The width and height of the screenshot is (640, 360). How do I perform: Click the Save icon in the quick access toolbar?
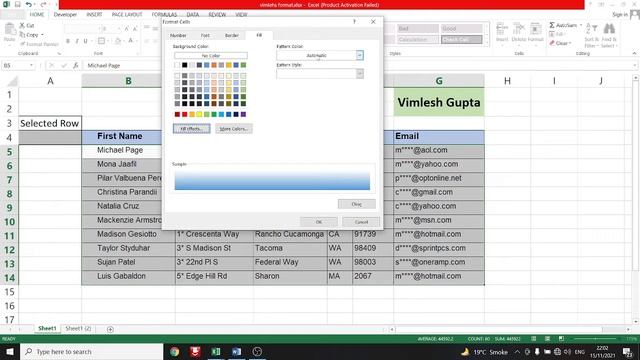(17, 4)
